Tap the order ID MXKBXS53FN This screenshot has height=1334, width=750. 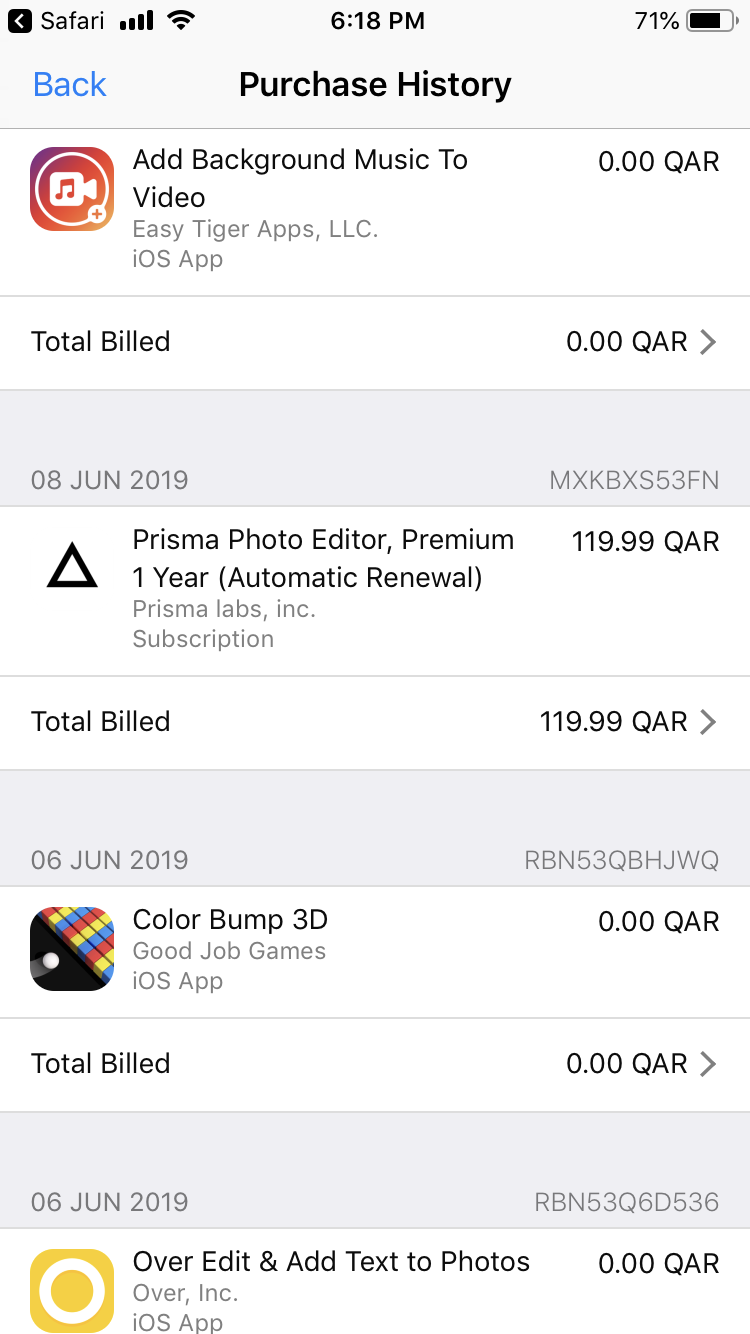pyautogui.click(x=634, y=480)
